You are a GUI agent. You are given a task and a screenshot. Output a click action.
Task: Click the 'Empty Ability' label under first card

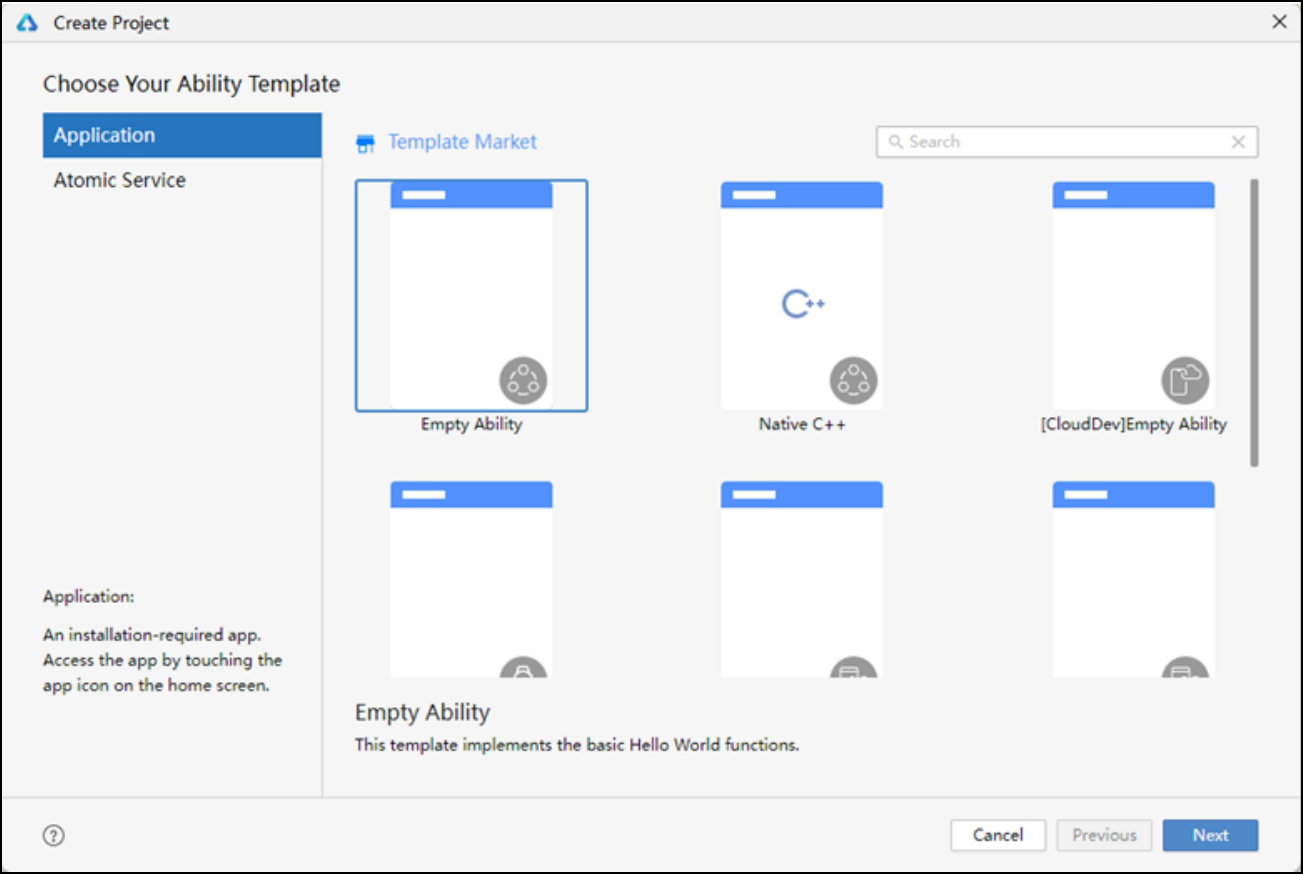(x=471, y=424)
